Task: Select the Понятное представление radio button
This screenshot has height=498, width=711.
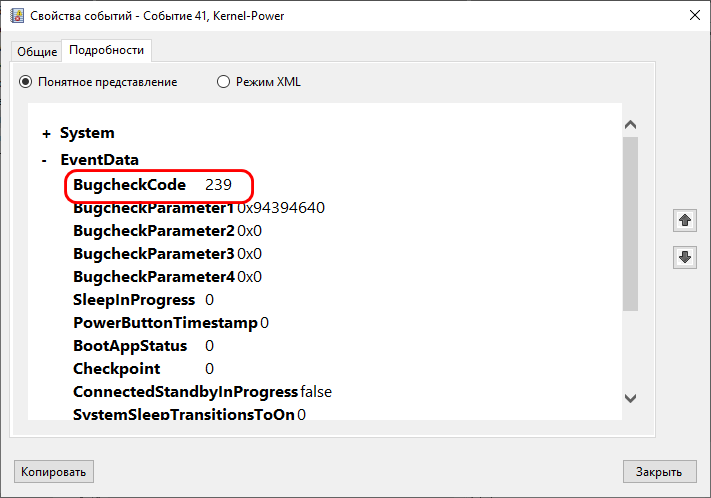Action: (25, 82)
